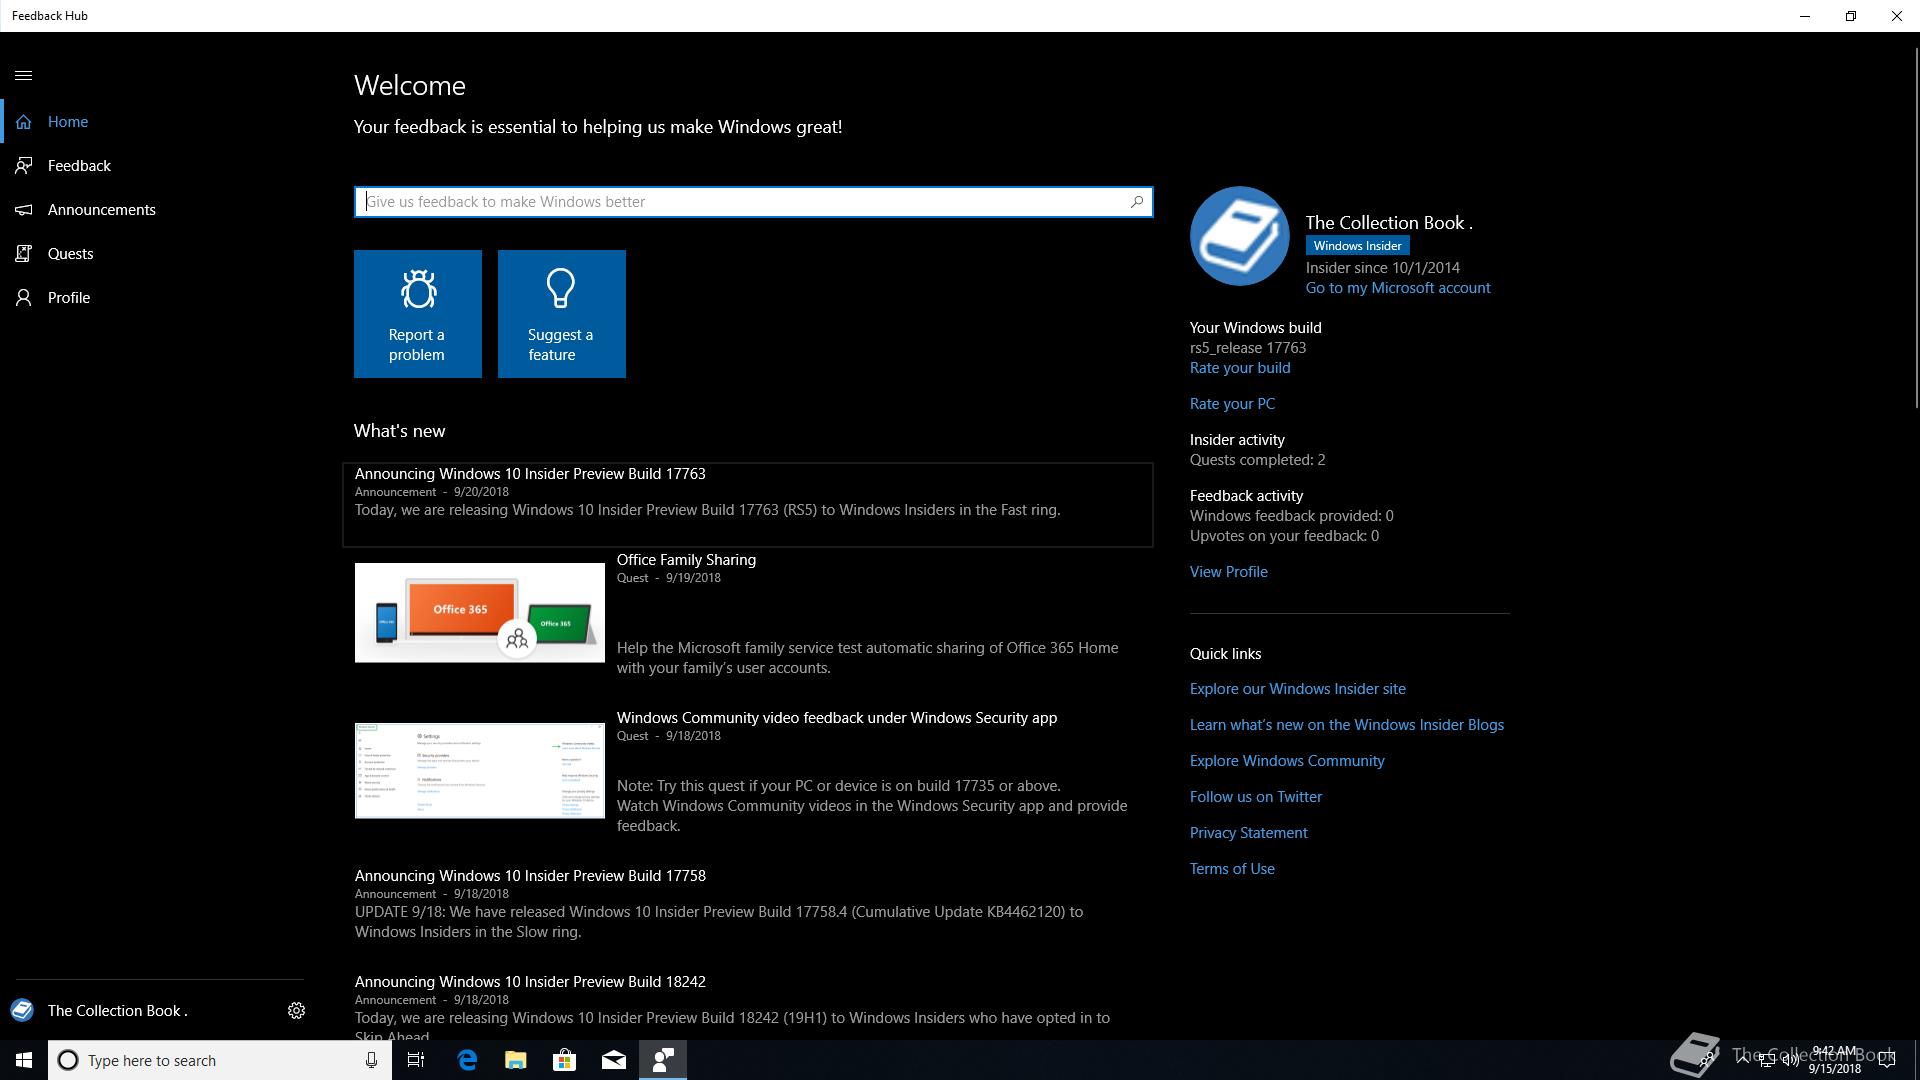
Task: Click the Cortana microphone icon
Action: (x=371, y=1060)
